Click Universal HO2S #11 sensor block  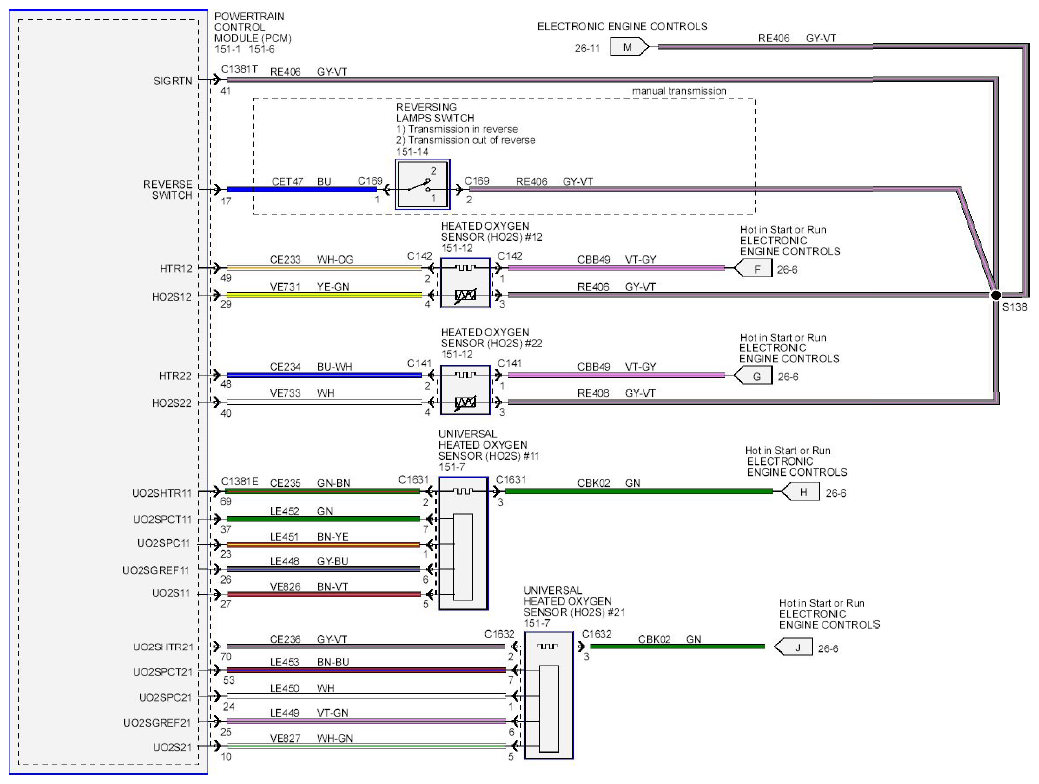[x=463, y=543]
